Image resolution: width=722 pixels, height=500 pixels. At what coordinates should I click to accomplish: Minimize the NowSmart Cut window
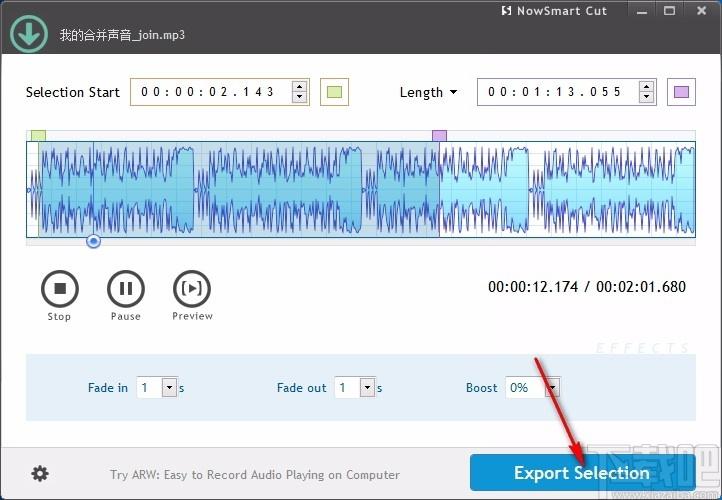642,11
